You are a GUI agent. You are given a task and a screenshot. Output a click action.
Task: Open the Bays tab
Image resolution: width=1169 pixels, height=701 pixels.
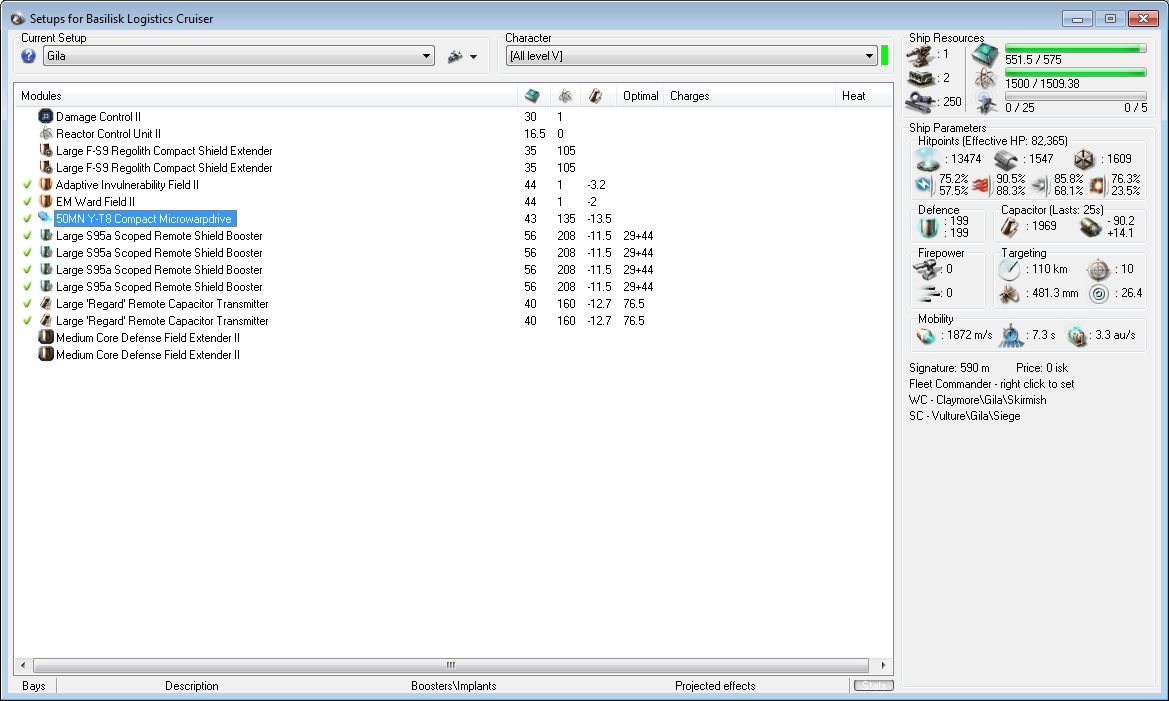[34, 685]
